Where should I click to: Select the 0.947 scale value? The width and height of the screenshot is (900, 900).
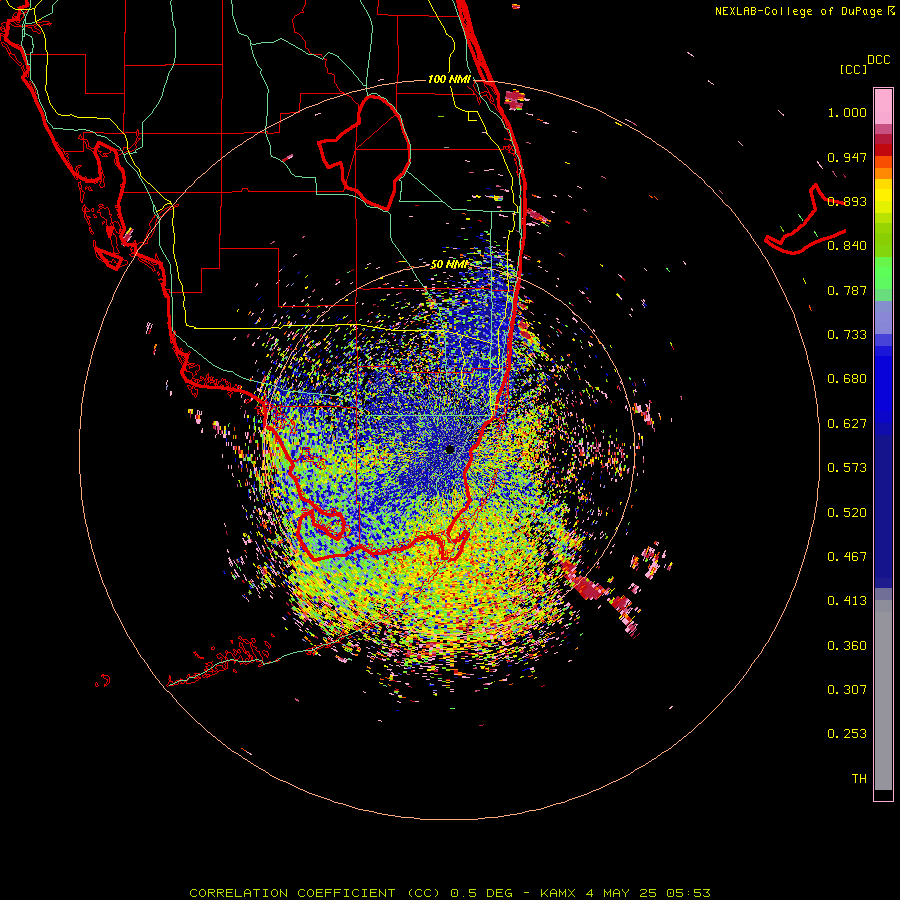[x=847, y=157]
